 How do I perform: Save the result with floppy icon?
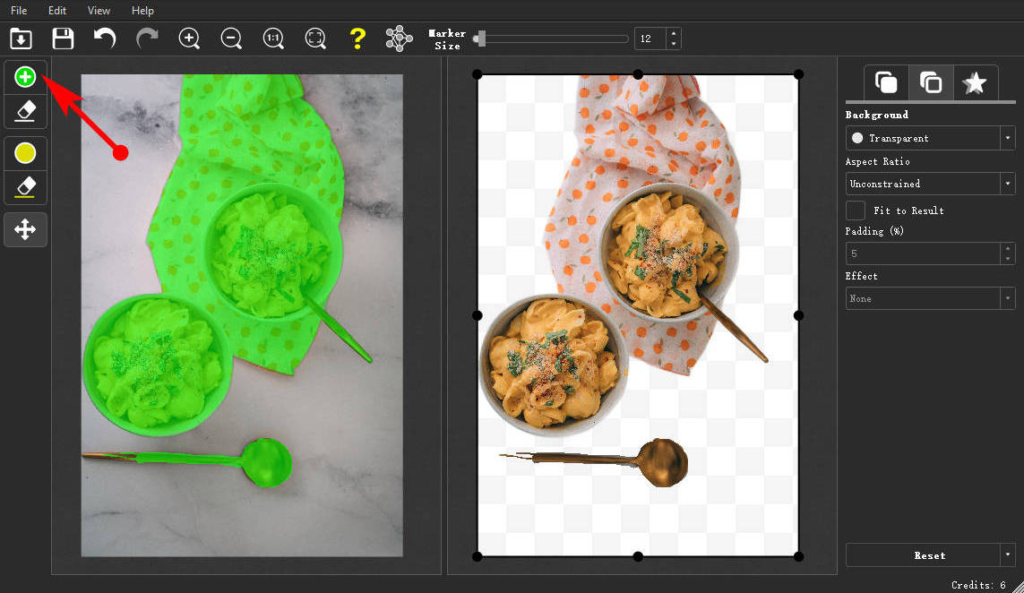click(63, 39)
